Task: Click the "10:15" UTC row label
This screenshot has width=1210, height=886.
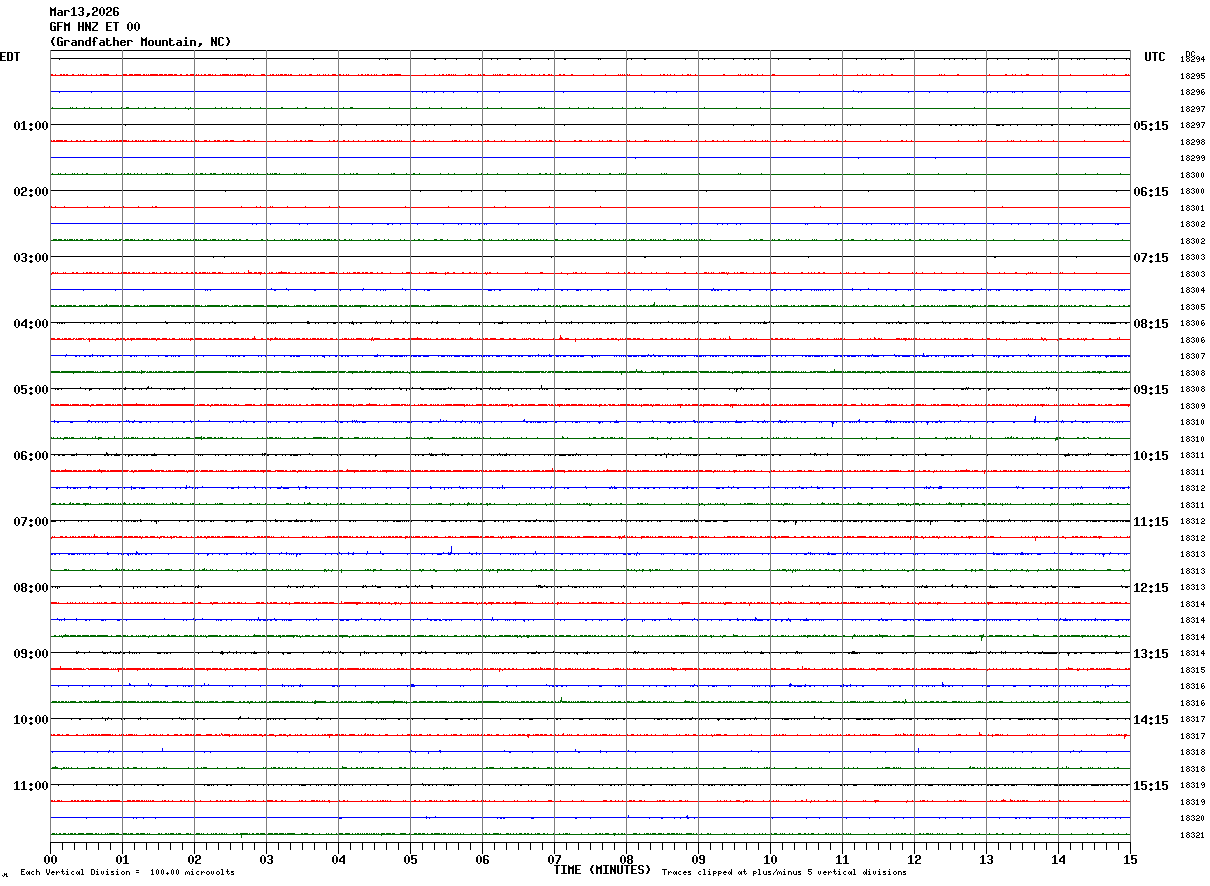Action: [x=1151, y=456]
